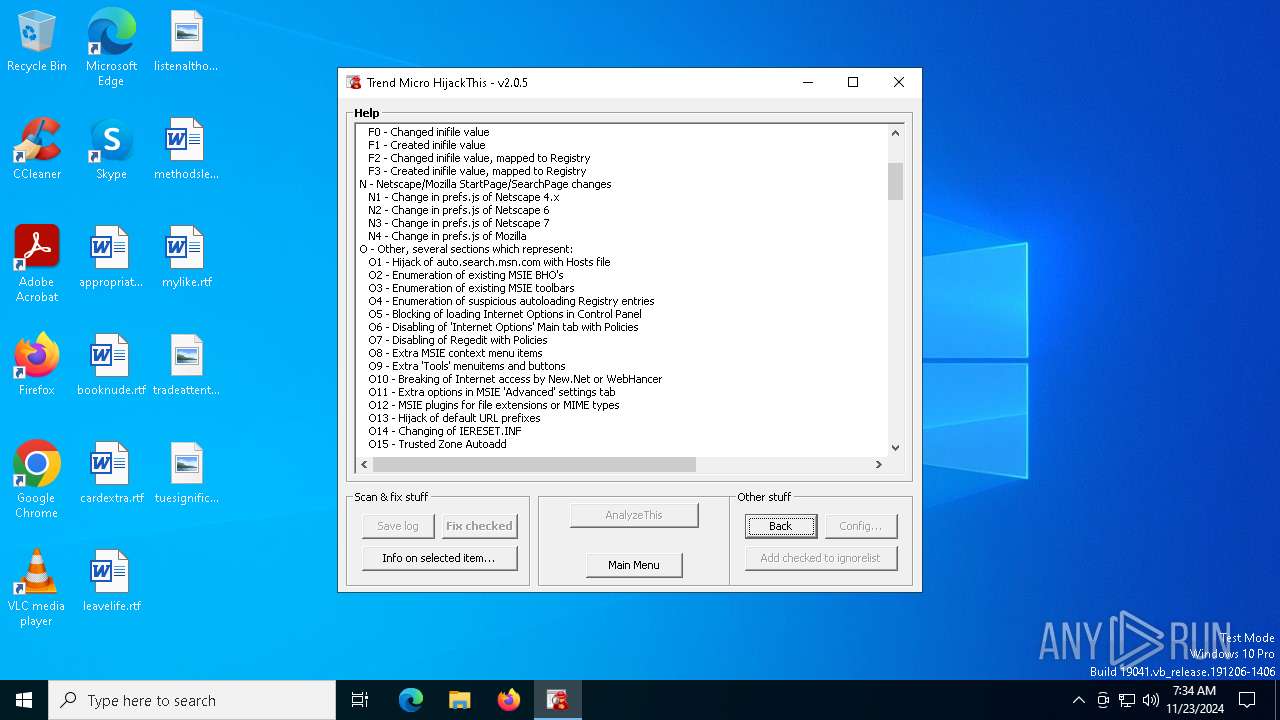Screen dimensions: 1280x720
Task: Click 'O15 - Trusted Zone Autoadd' line
Action: [x=437, y=444]
